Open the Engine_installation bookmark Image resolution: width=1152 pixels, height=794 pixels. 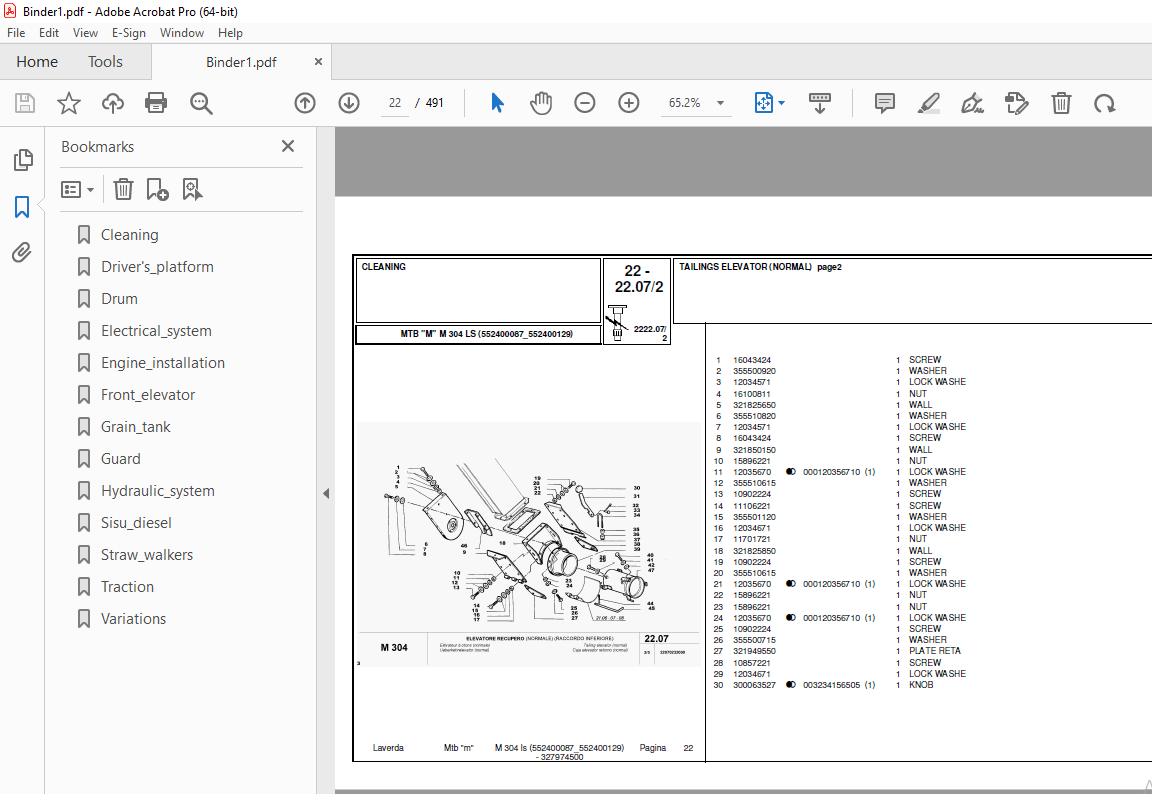tap(163, 363)
